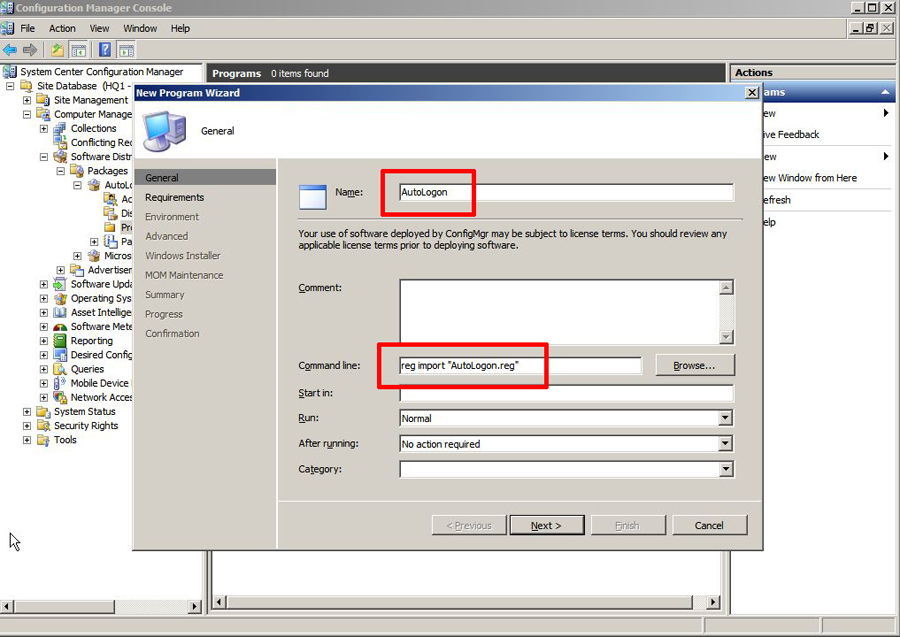Viewport: 900px width, 637px height.
Task: Click the Reporting tree icon
Action: pos(60,341)
